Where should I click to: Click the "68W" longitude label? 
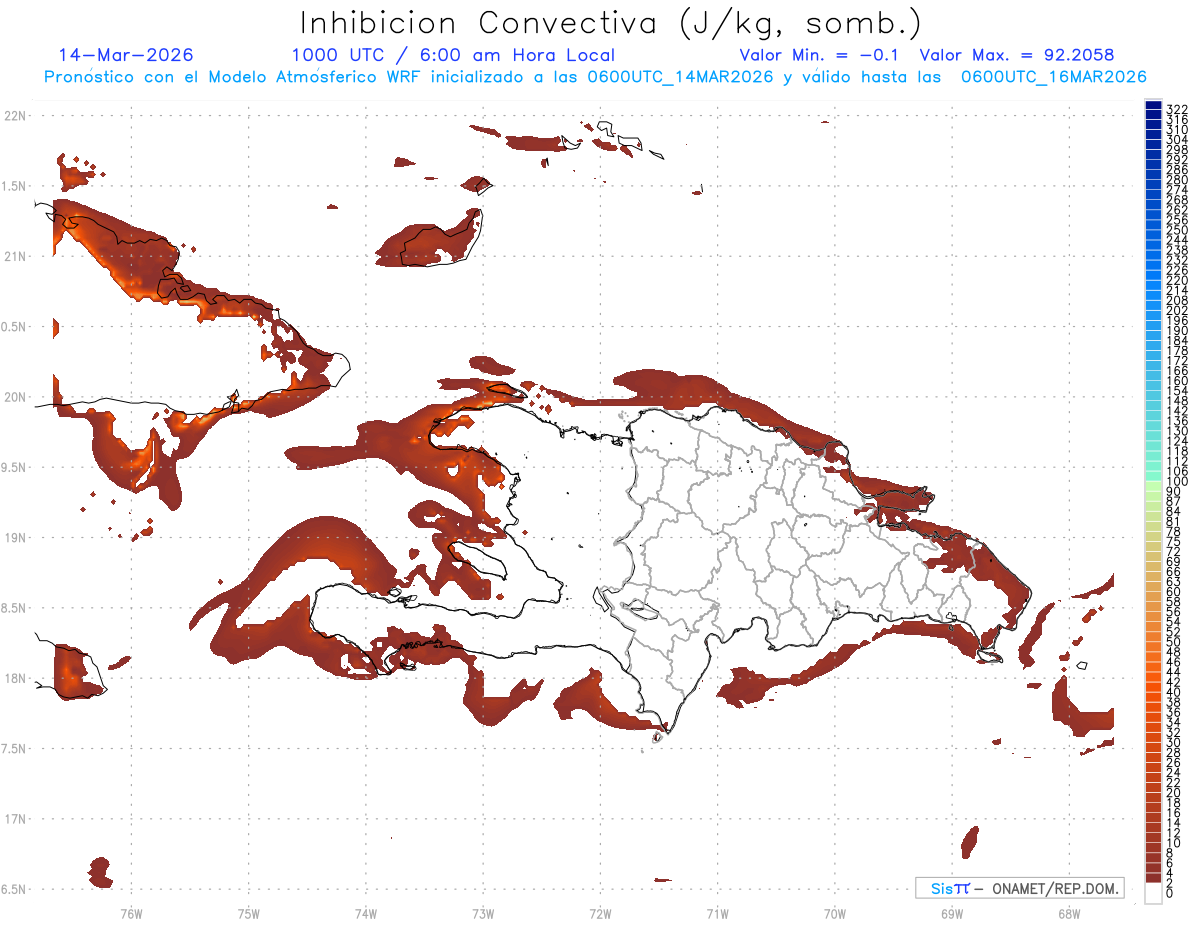1068,913
